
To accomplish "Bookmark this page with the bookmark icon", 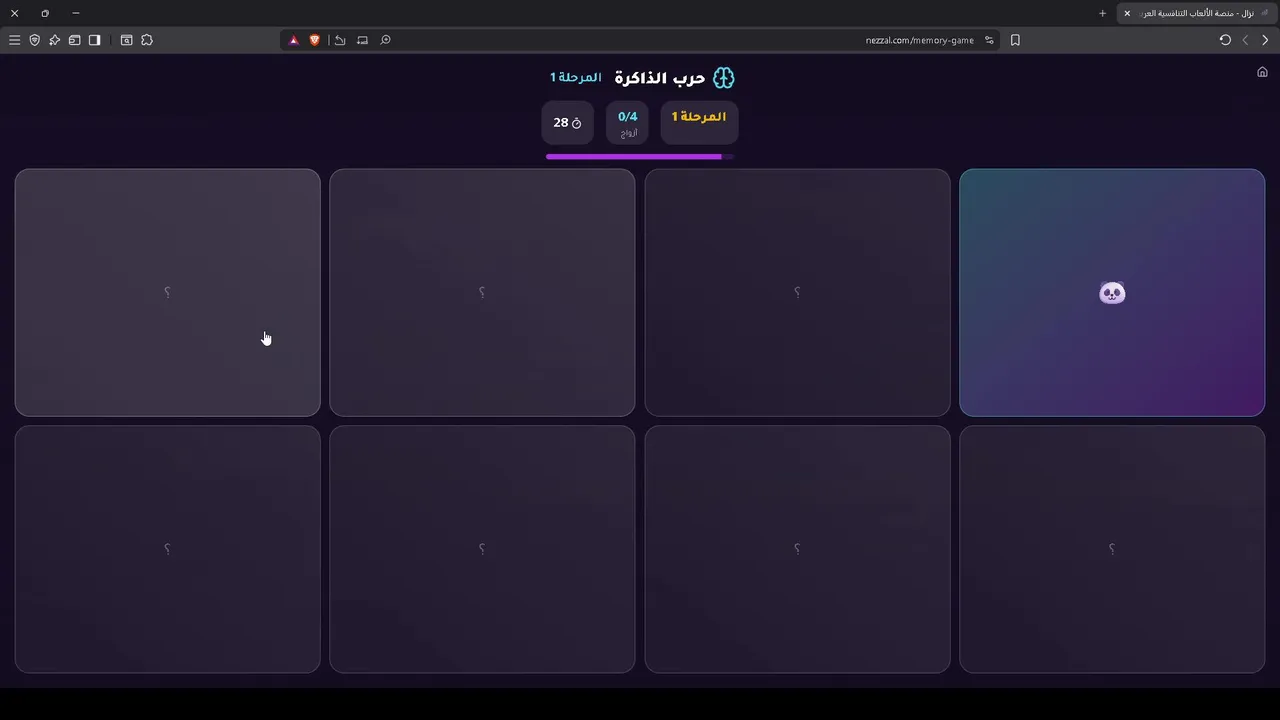I will click(1015, 40).
